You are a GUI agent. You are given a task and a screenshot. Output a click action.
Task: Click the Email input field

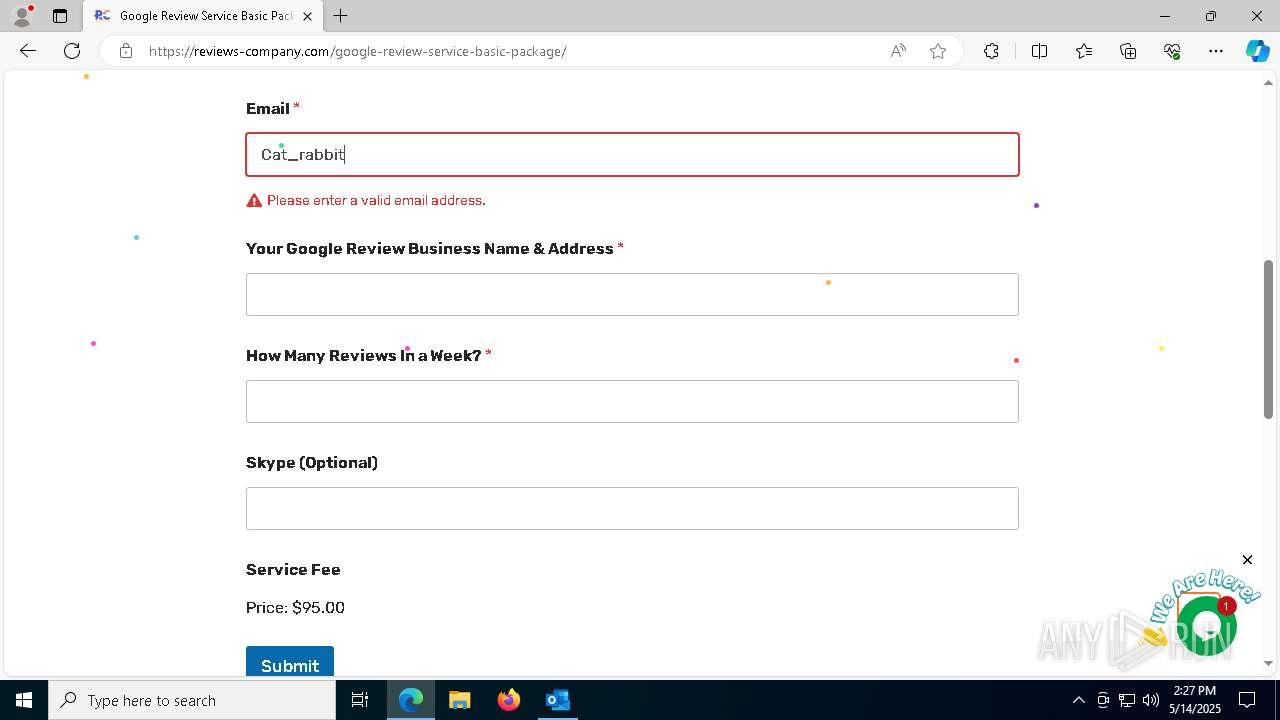tap(632, 155)
